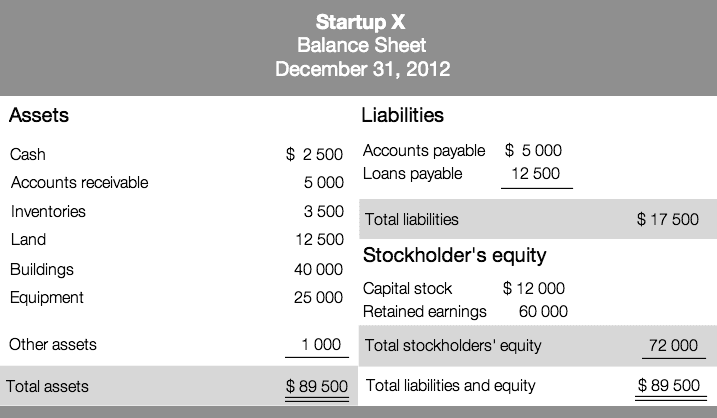717x418 pixels.
Task: Select the Total stockholders' equity figure 72 000
Action: tap(674, 345)
